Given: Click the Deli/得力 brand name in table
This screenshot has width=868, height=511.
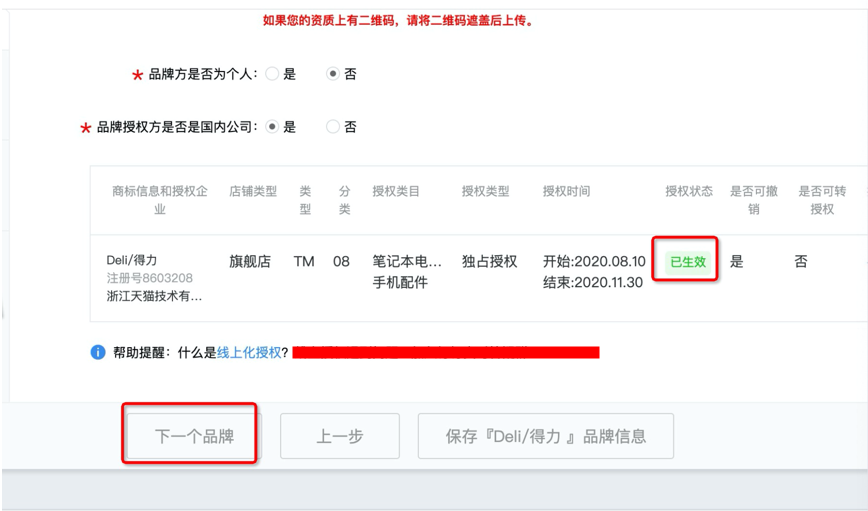Looking at the screenshot, I should (132, 260).
